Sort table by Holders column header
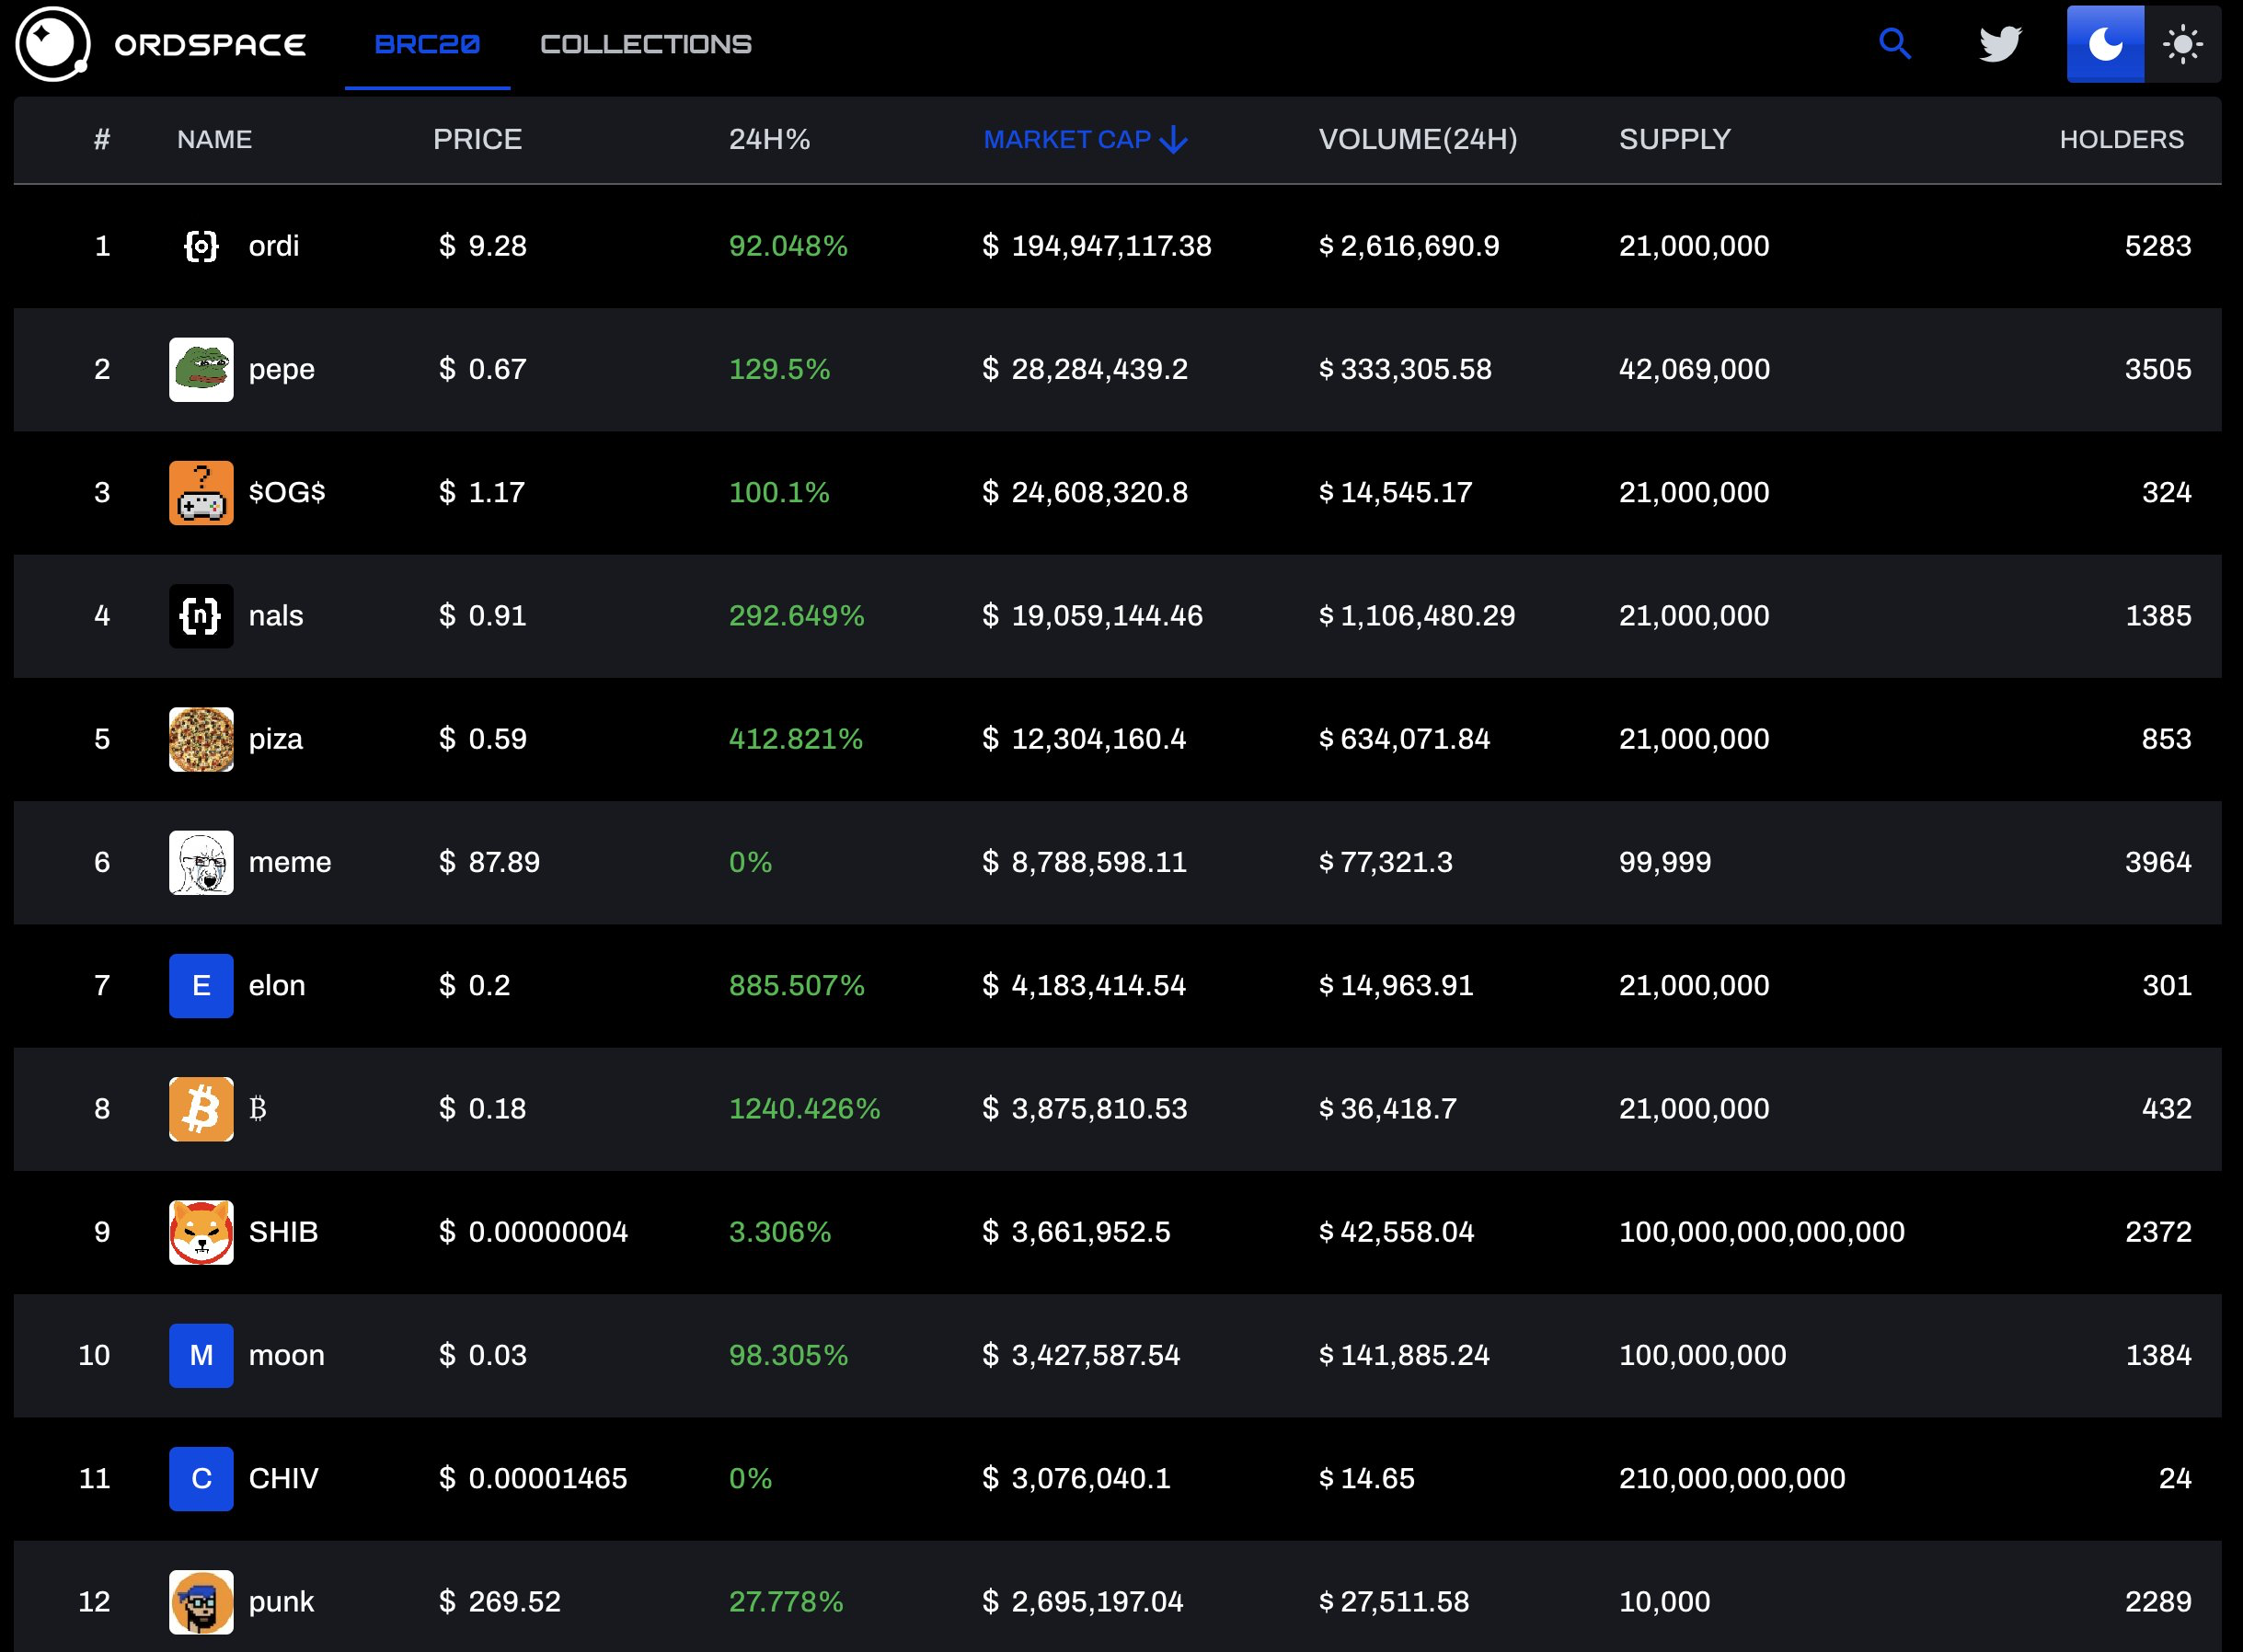 pos(2121,139)
